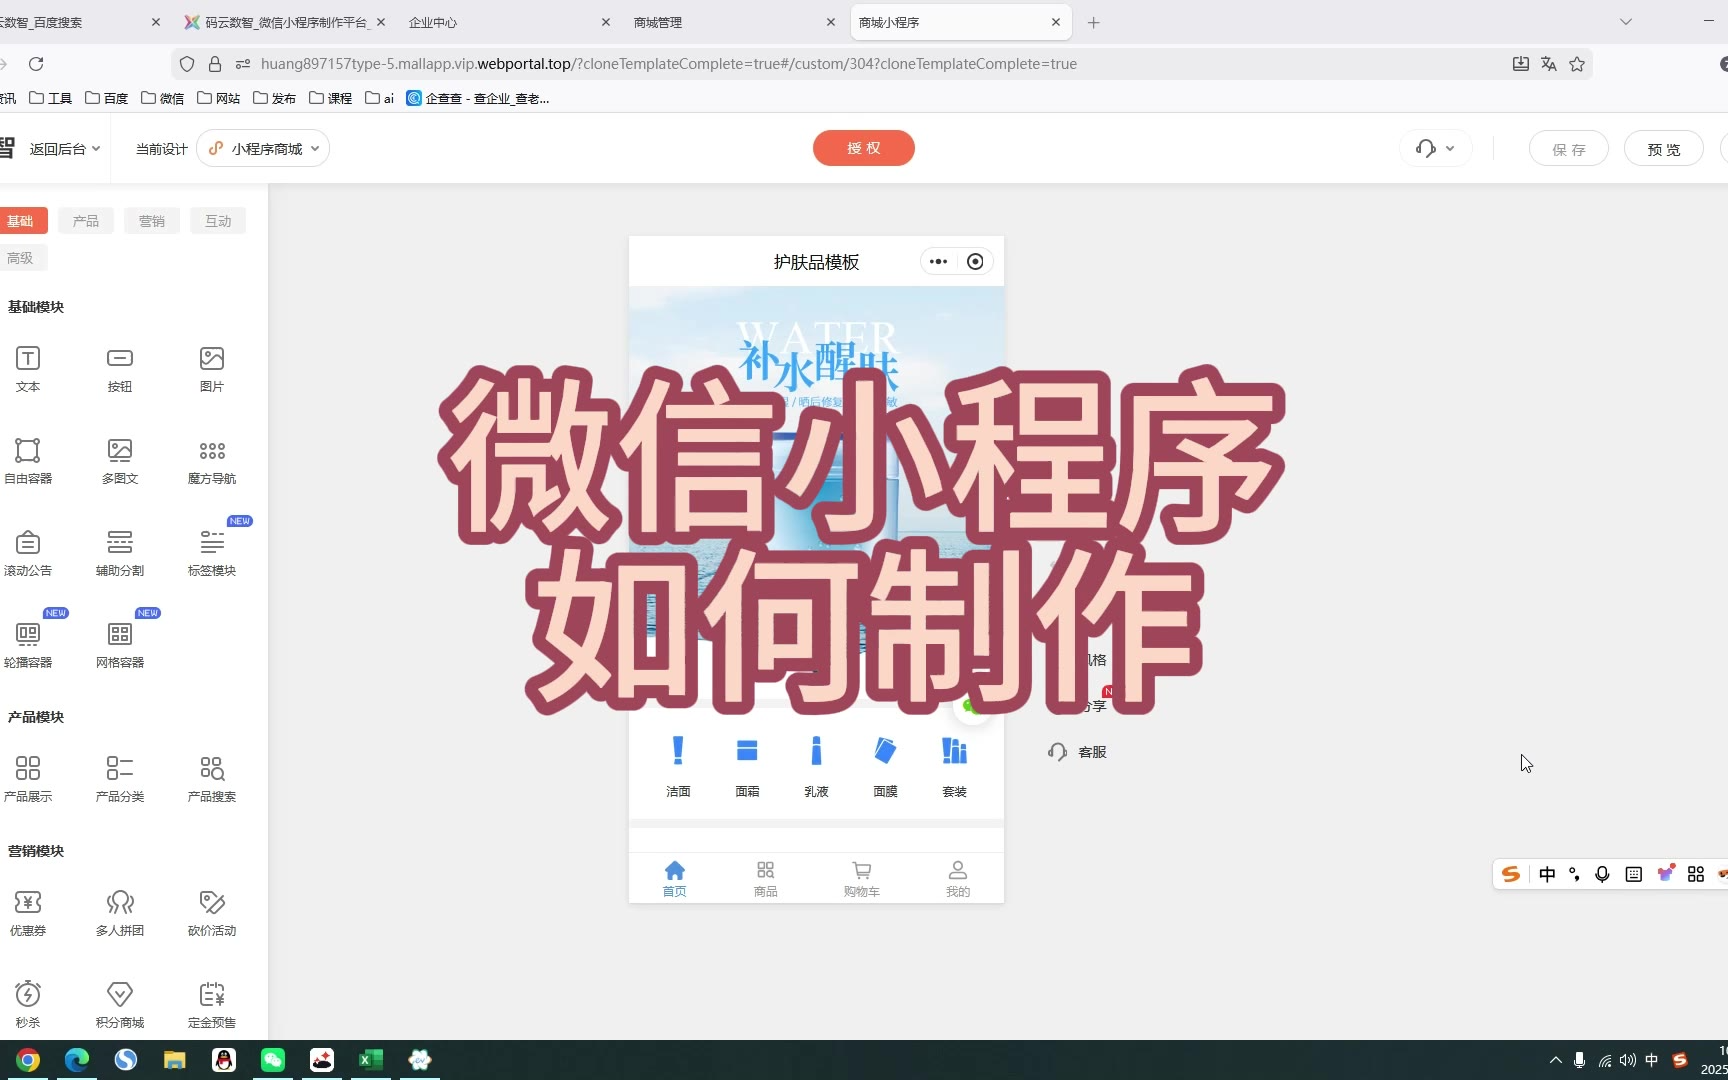Click the browser address bar URL

click(668, 64)
